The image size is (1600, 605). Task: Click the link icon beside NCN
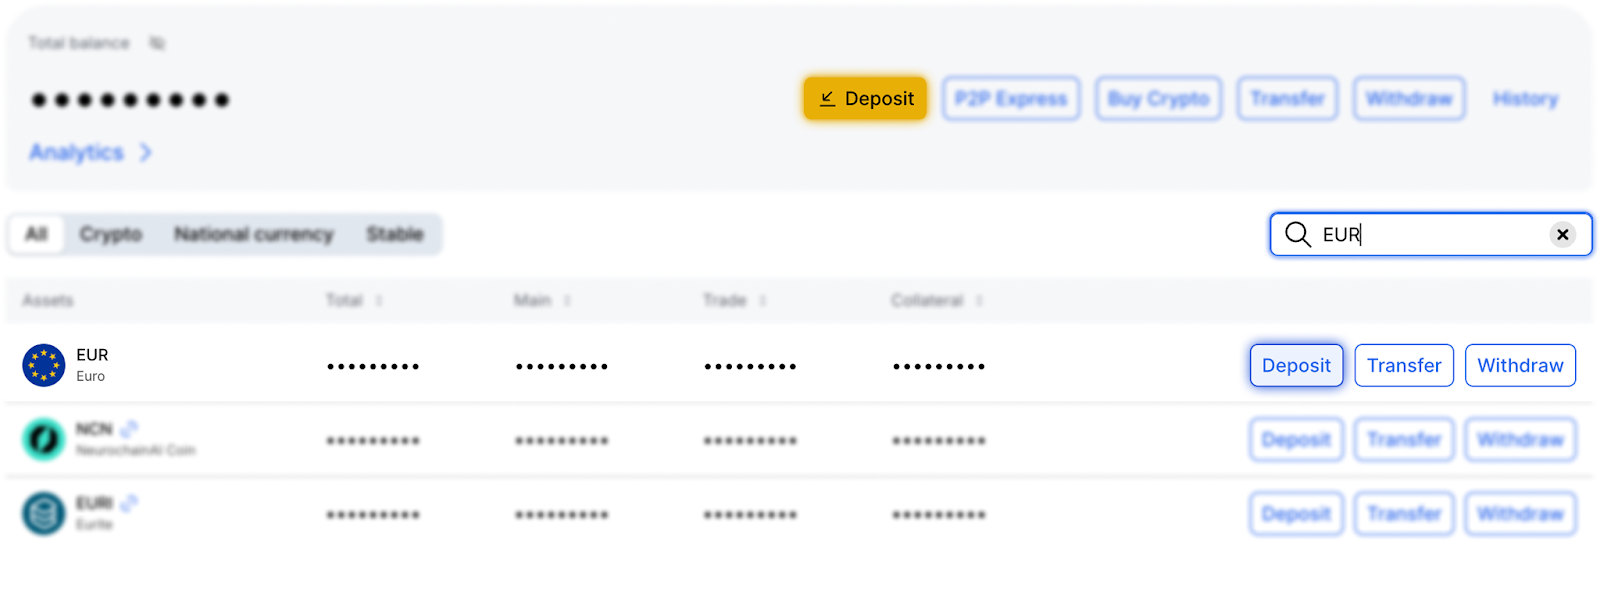(x=128, y=429)
